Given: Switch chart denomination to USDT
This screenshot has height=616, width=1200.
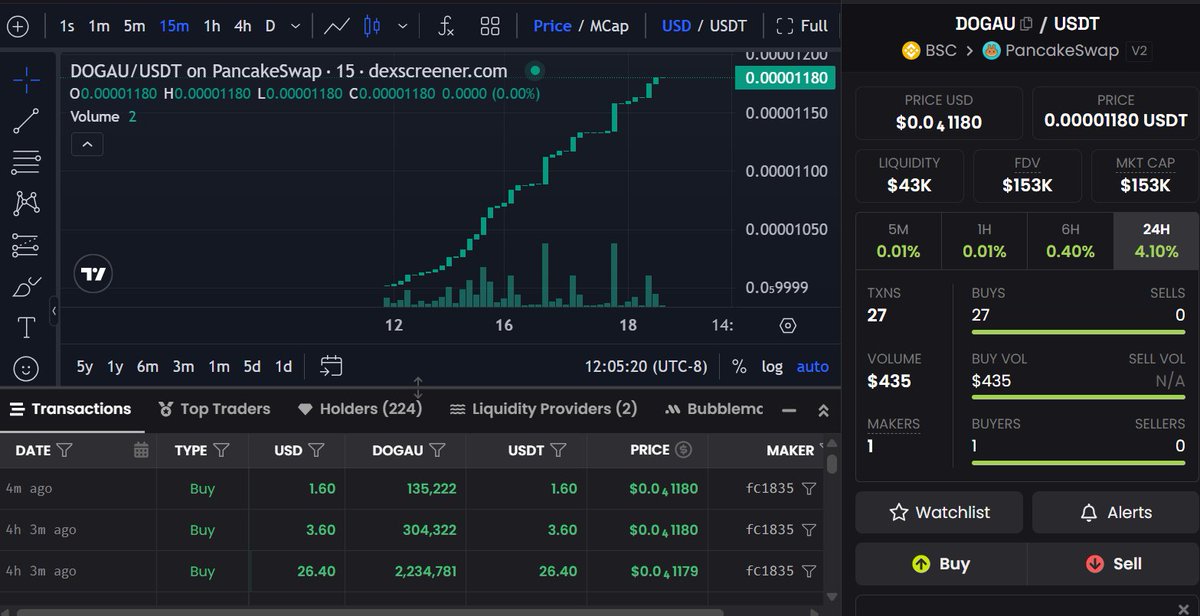Looking at the screenshot, I should (x=728, y=26).
